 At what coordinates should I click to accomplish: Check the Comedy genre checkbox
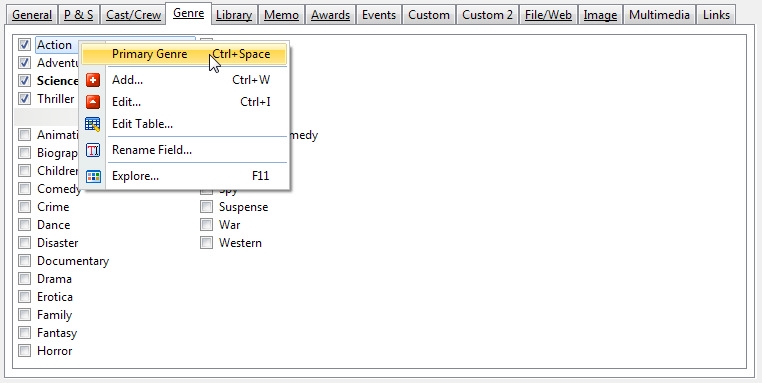coord(24,189)
